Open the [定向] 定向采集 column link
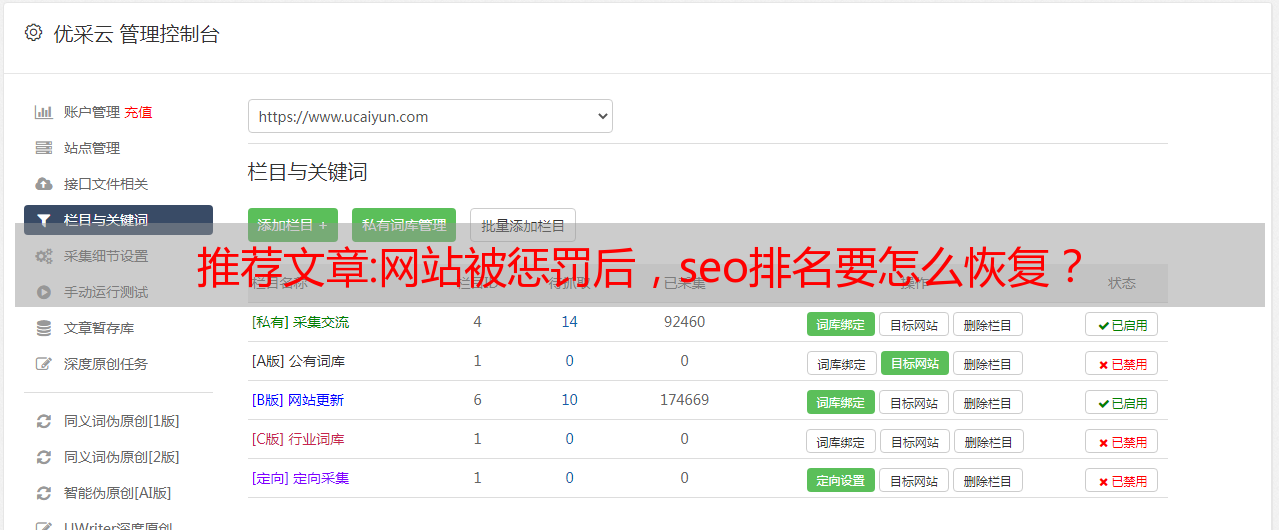 [300, 478]
